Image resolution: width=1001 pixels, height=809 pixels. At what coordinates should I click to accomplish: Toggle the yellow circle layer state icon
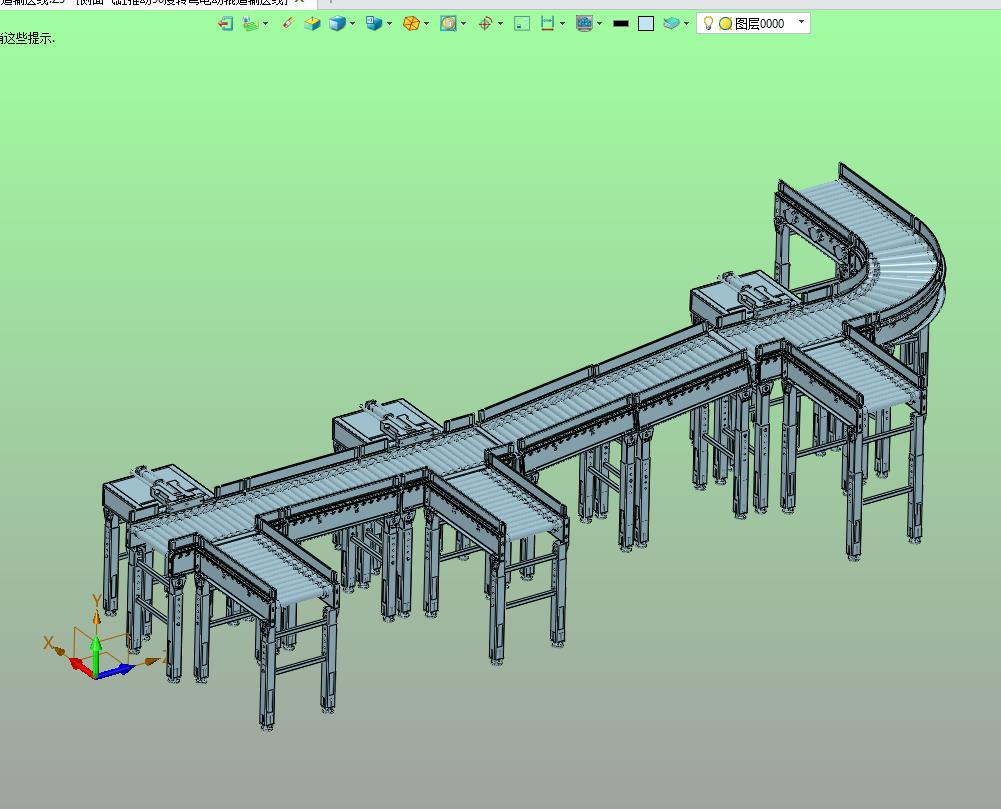[x=725, y=24]
